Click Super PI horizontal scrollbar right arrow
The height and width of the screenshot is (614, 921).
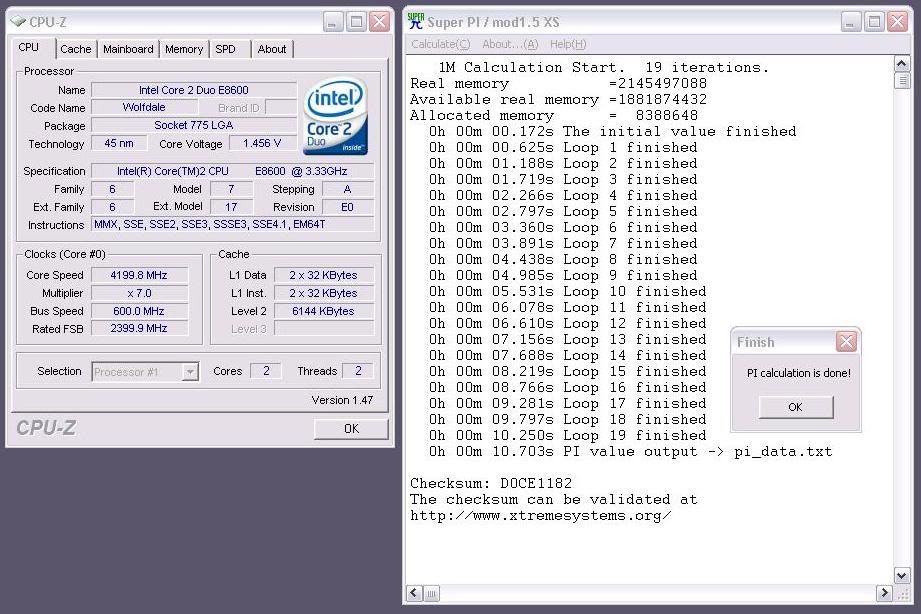click(884, 593)
